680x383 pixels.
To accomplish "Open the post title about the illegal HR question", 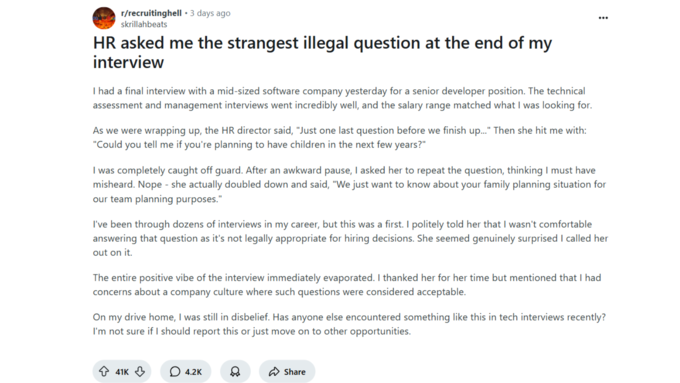I will [x=322, y=52].
